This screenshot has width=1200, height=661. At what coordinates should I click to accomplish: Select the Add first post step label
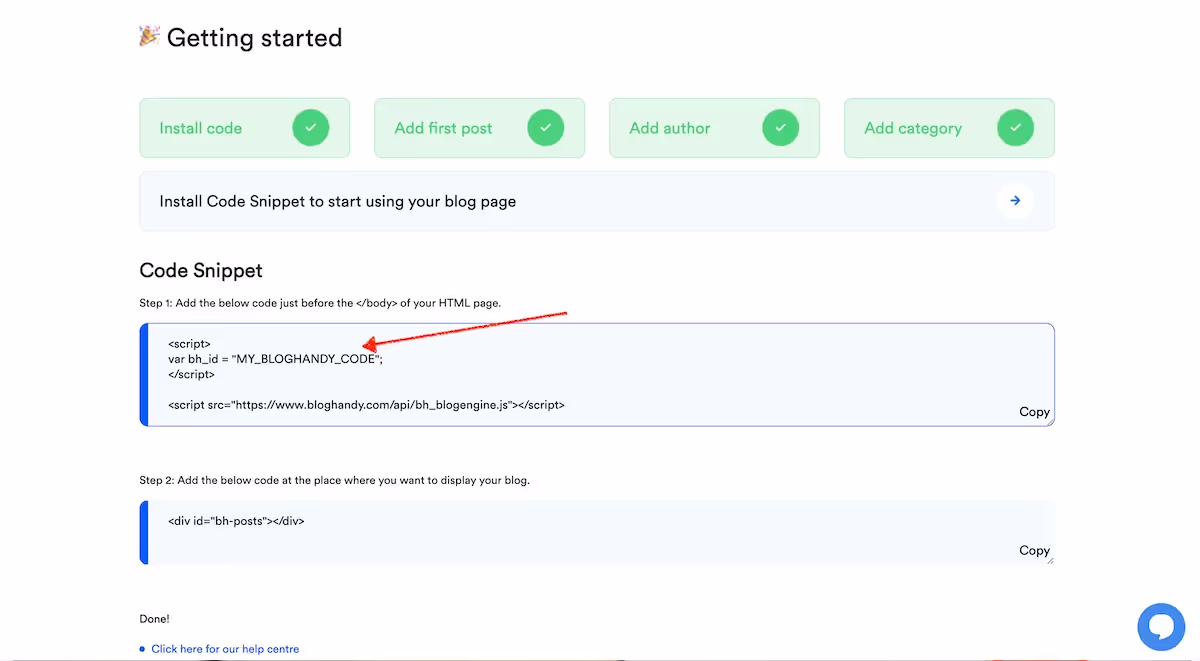click(443, 128)
